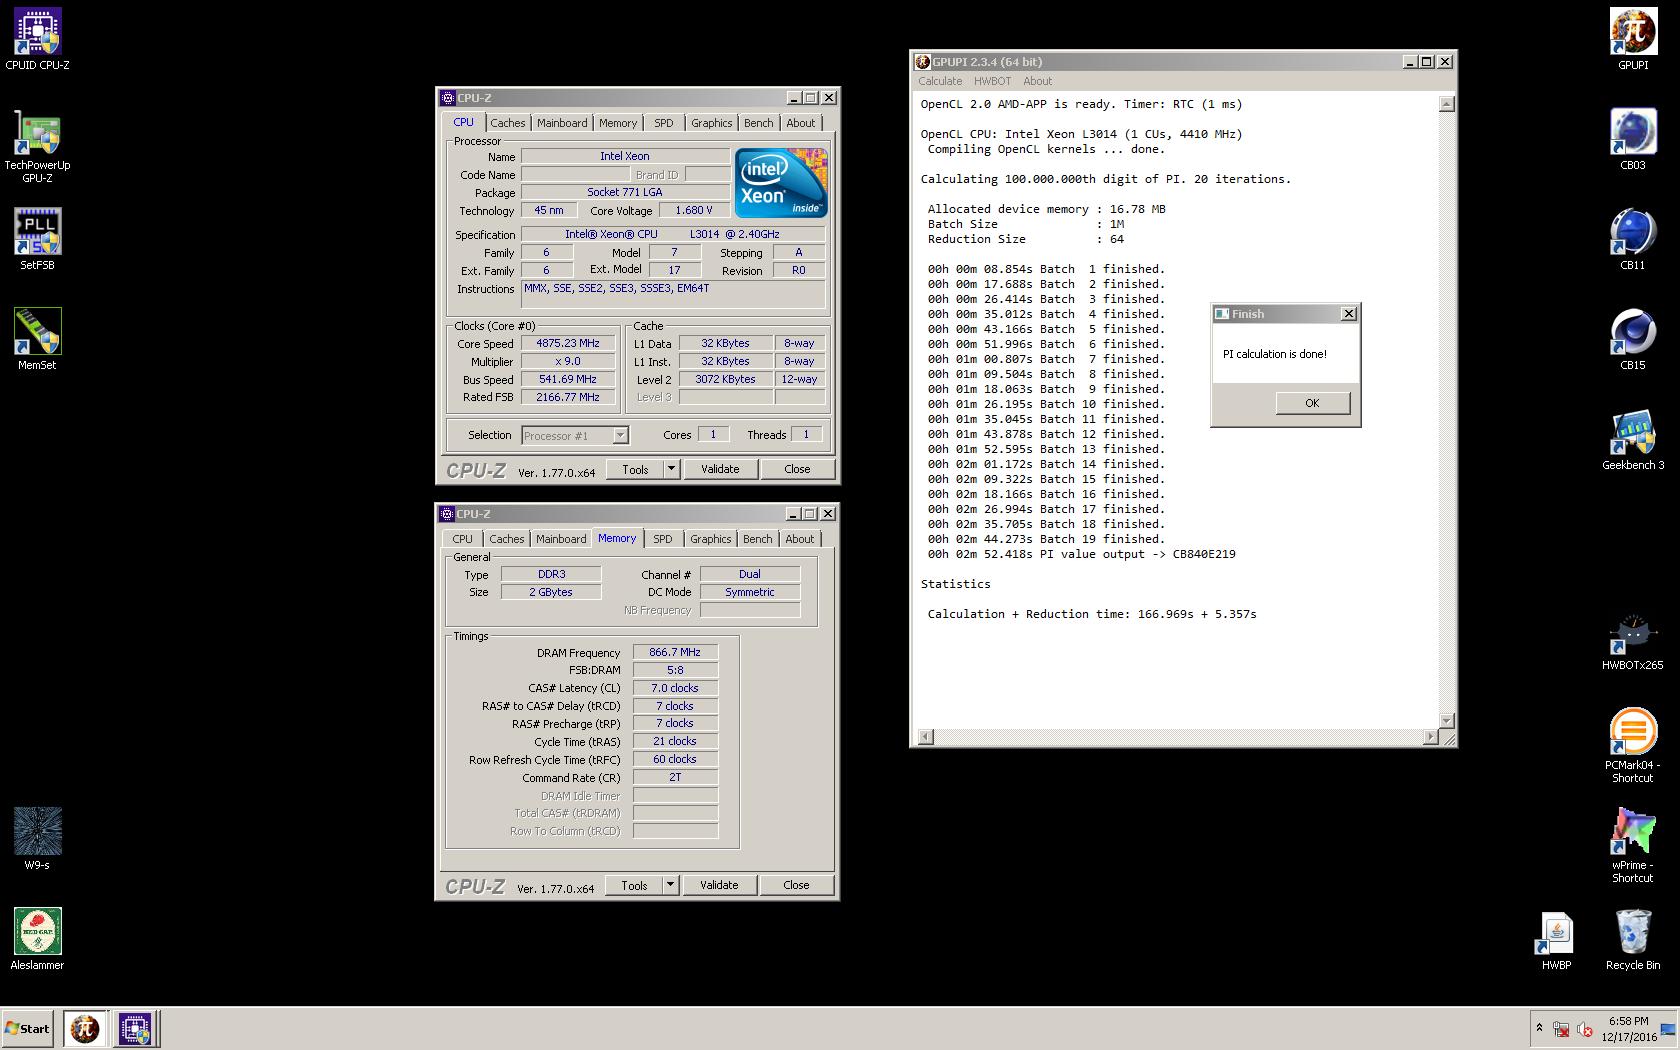
Task: Switch to Caches tab in top CPU-Z
Action: point(507,123)
